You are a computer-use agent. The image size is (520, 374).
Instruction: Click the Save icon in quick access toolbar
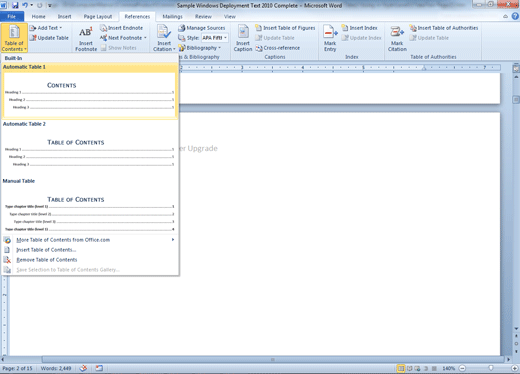15,5
